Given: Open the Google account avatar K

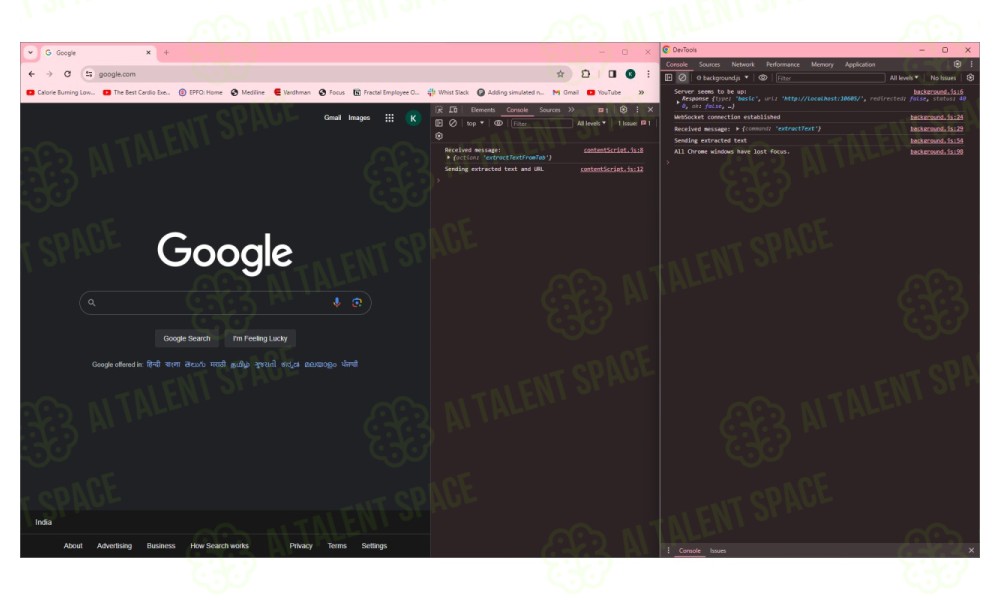Looking at the screenshot, I should point(413,118).
